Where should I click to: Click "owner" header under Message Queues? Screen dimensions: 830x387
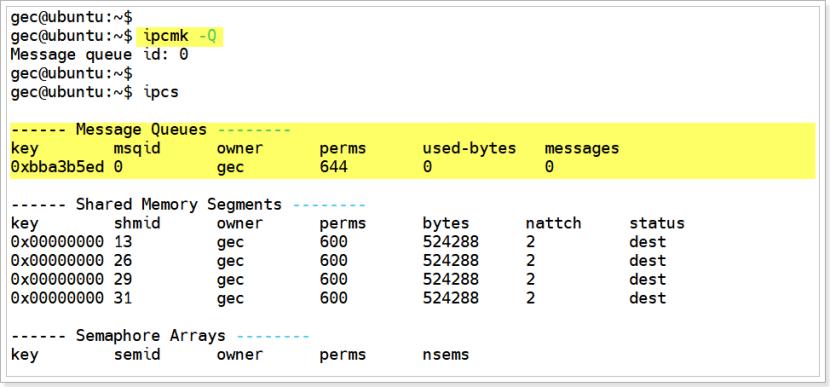240,149
